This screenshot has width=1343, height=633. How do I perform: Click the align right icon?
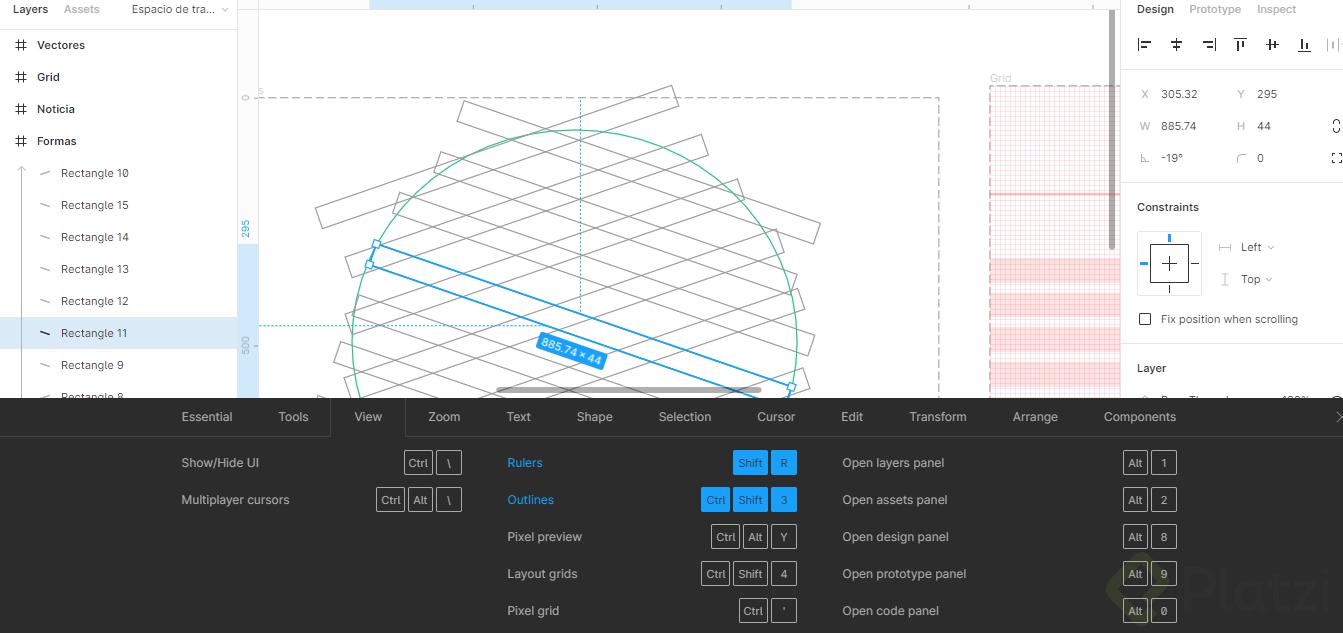coord(1209,45)
